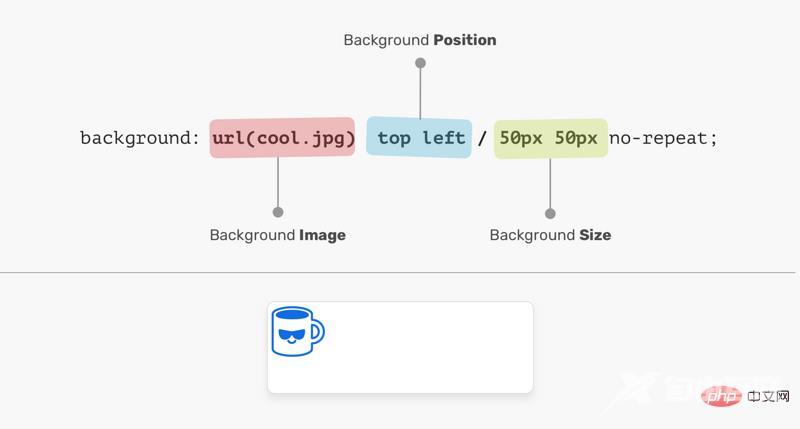Screen dimensions: 800x429
Task: Click the gray dot under Background Position label
Action: pyautogui.click(x=420, y=63)
